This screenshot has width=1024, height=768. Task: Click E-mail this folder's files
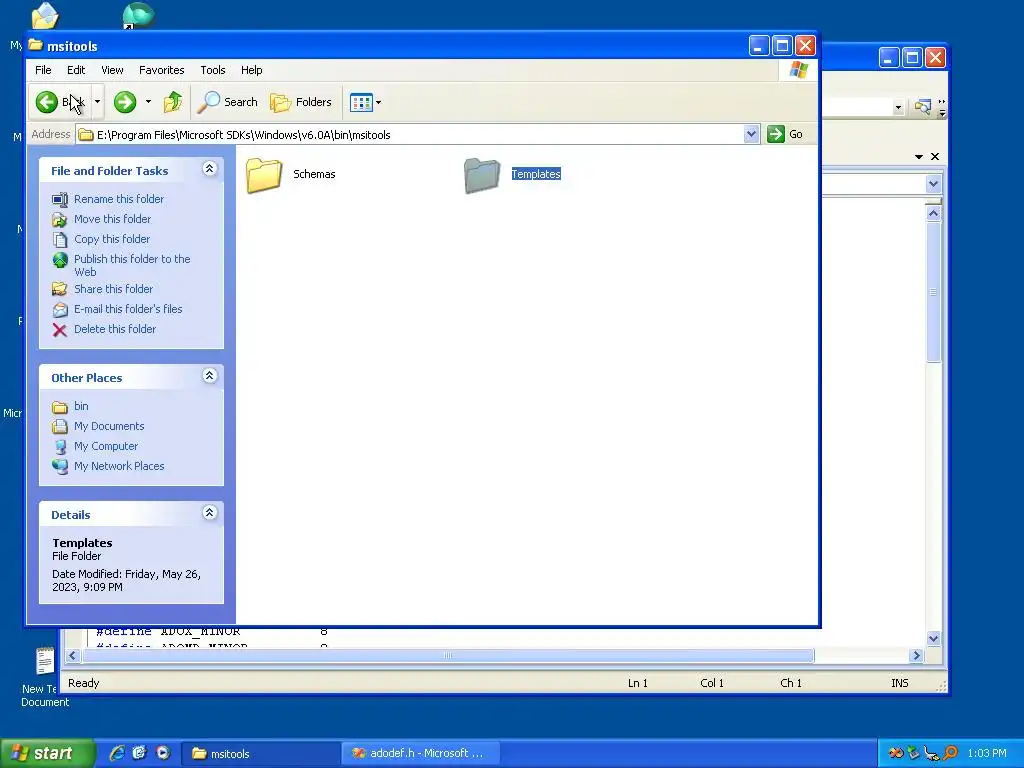pyautogui.click(x=128, y=309)
